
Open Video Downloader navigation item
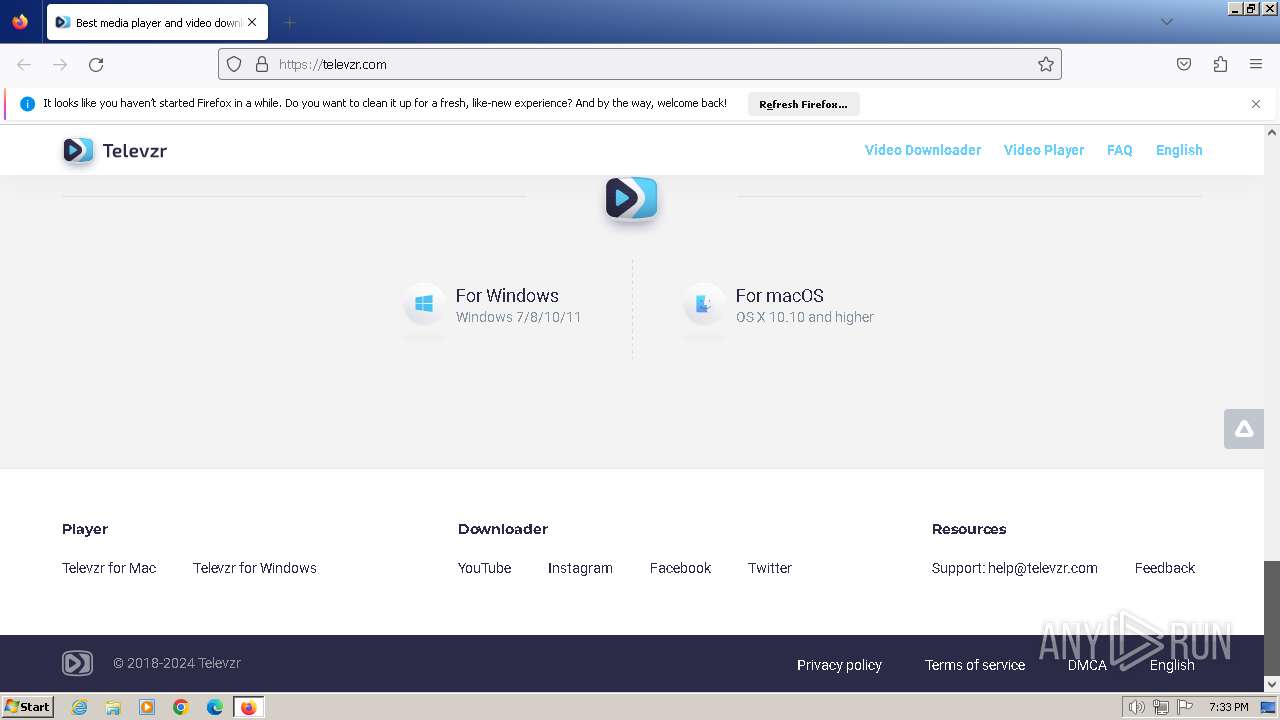(923, 150)
